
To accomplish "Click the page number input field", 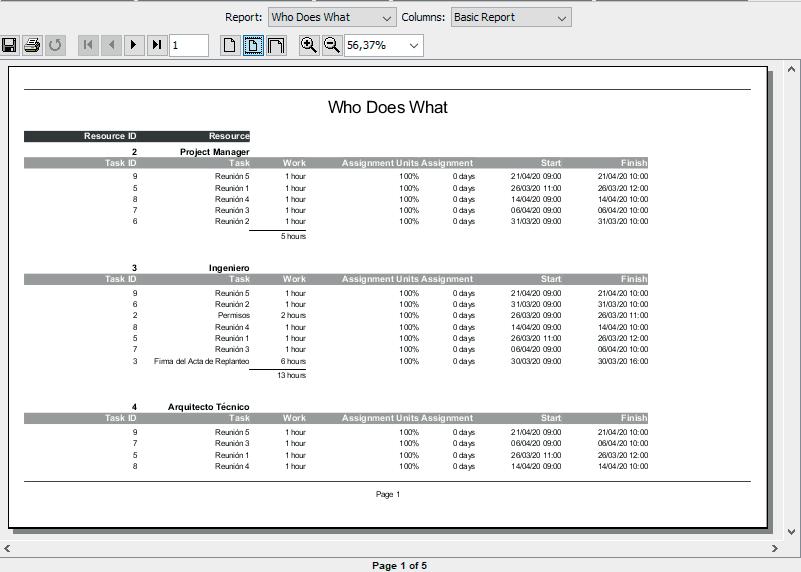I will 189,45.
